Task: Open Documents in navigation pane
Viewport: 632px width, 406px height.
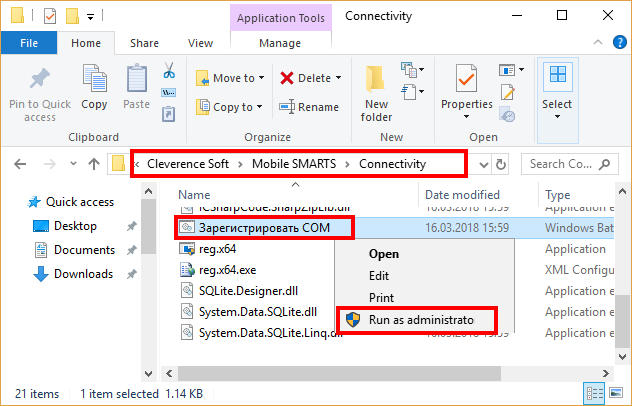Action: pyautogui.click(x=75, y=250)
